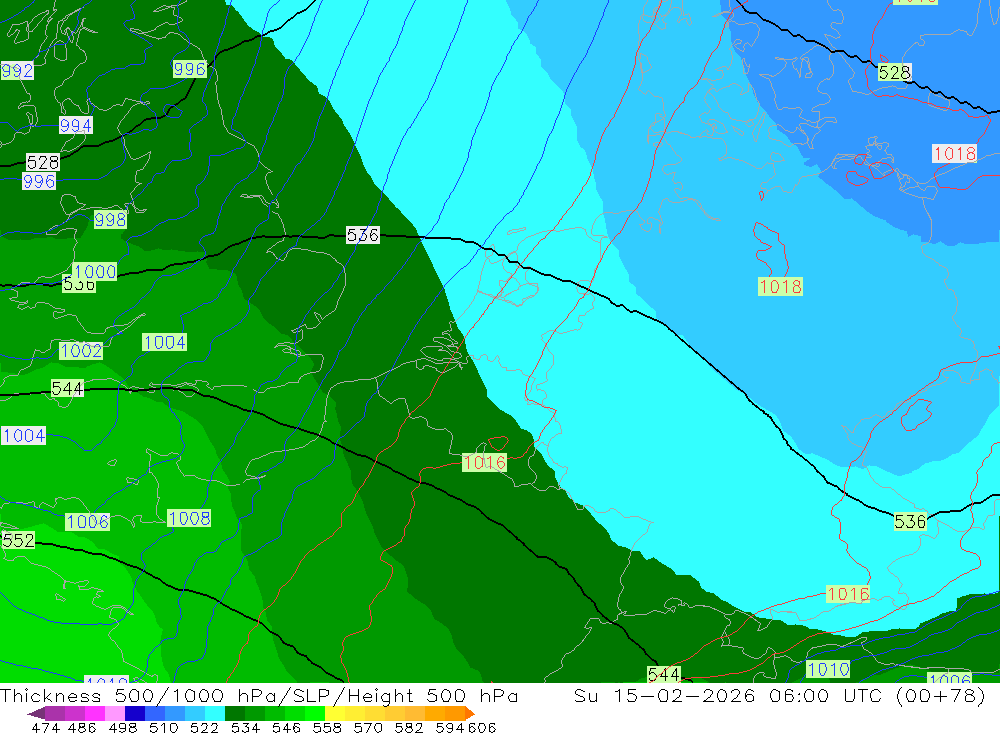Click the 606 legend scale value
The image size is (1000, 733).
coord(482,727)
